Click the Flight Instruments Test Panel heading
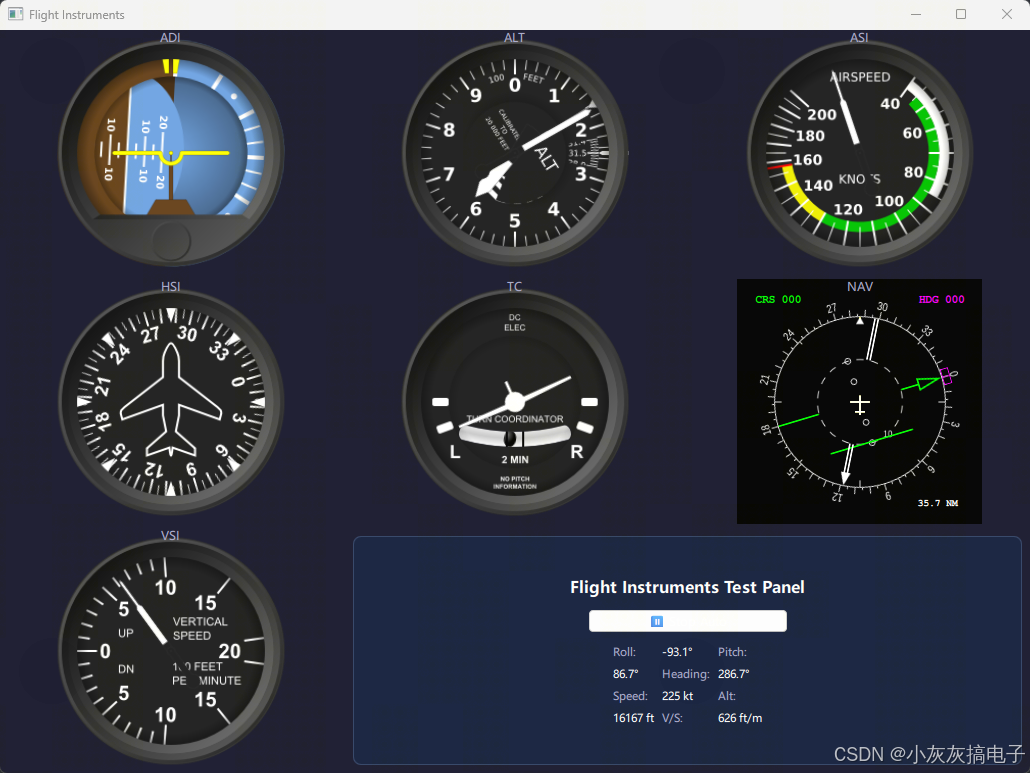The image size is (1030, 773). 687,587
